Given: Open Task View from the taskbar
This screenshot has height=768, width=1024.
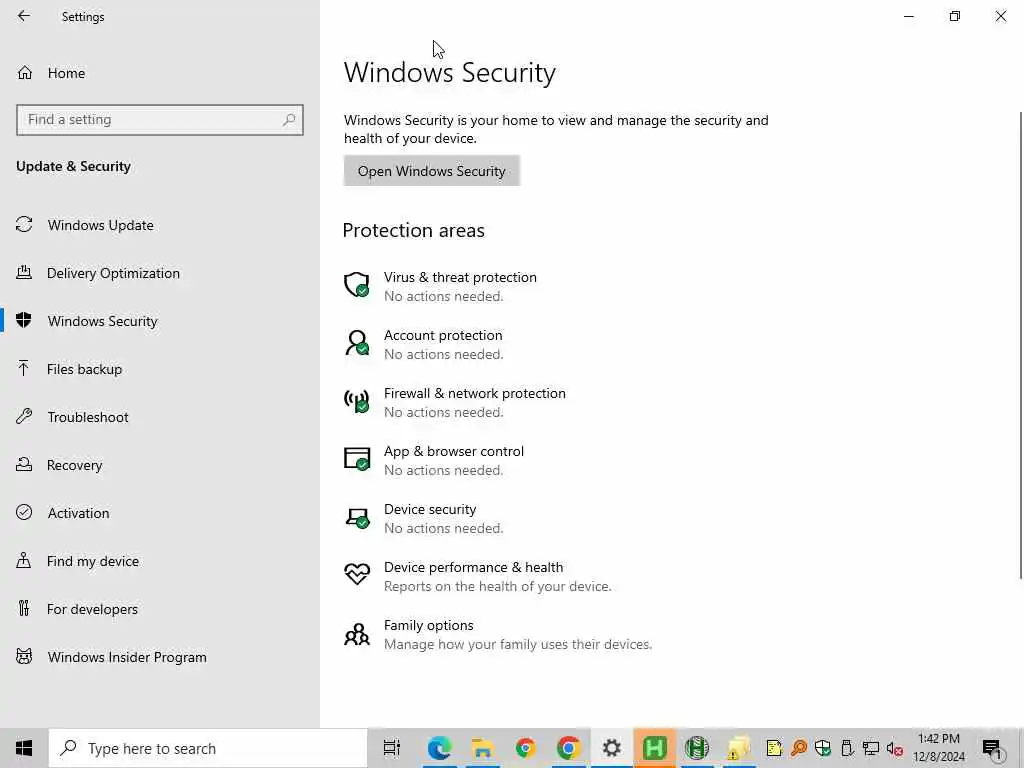Looking at the screenshot, I should [392, 748].
